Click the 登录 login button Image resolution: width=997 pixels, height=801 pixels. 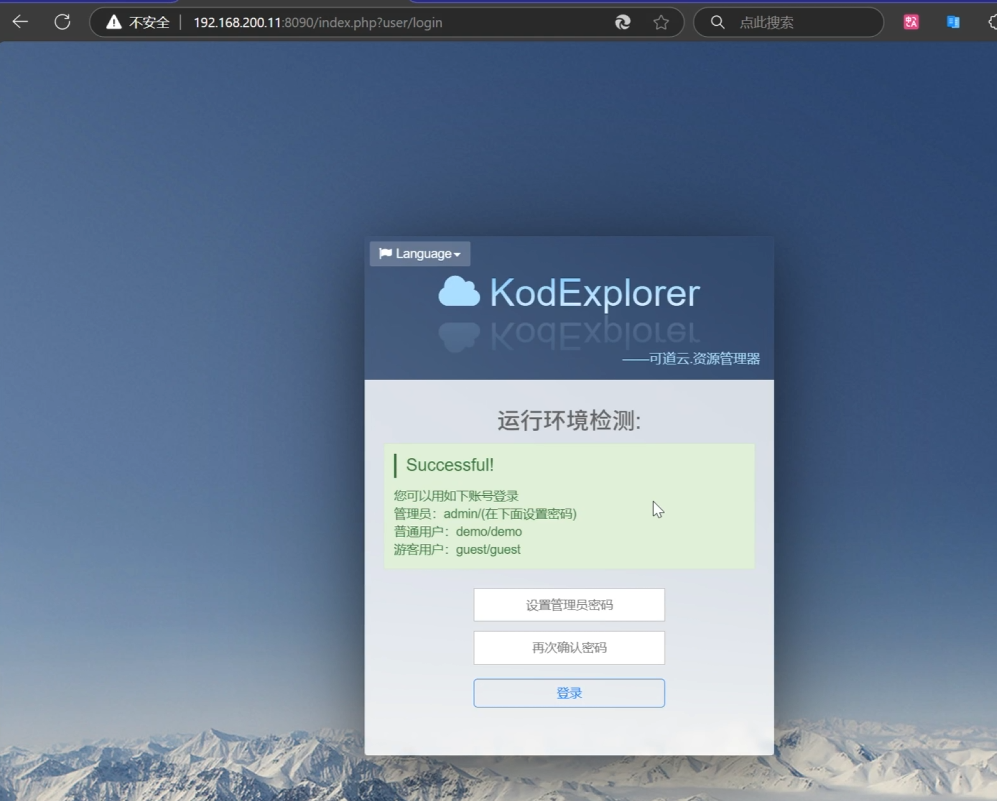pos(569,693)
